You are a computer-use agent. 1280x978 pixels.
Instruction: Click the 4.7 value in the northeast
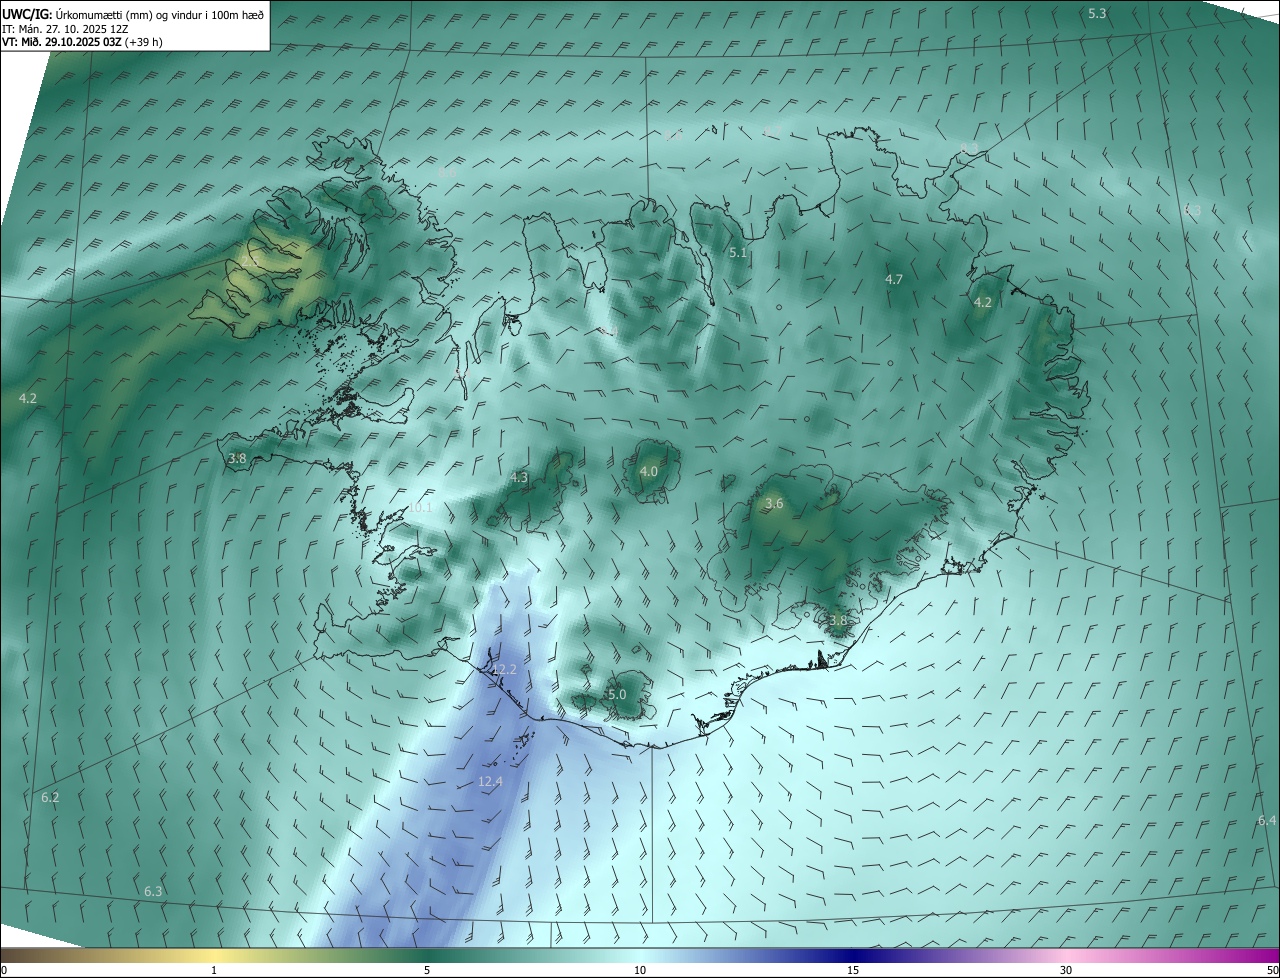[x=894, y=279]
